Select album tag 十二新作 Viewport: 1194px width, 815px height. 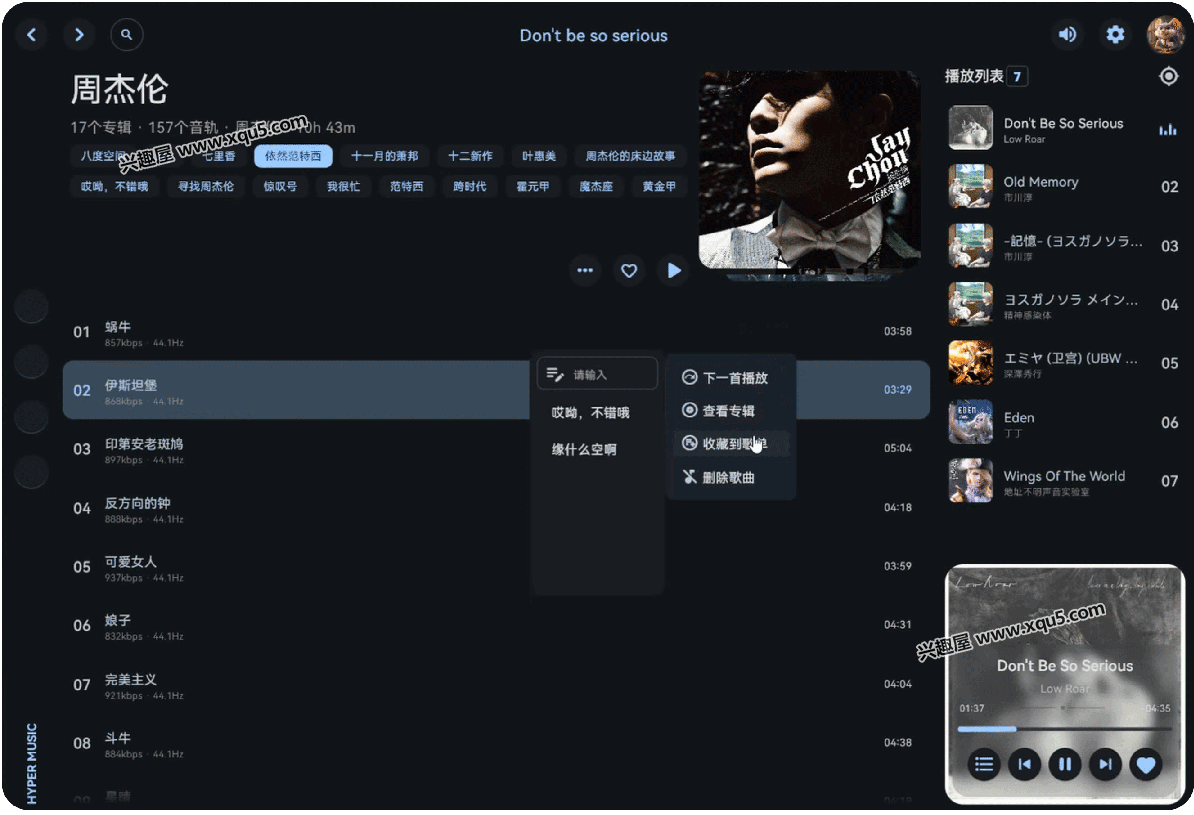[x=470, y=156]
